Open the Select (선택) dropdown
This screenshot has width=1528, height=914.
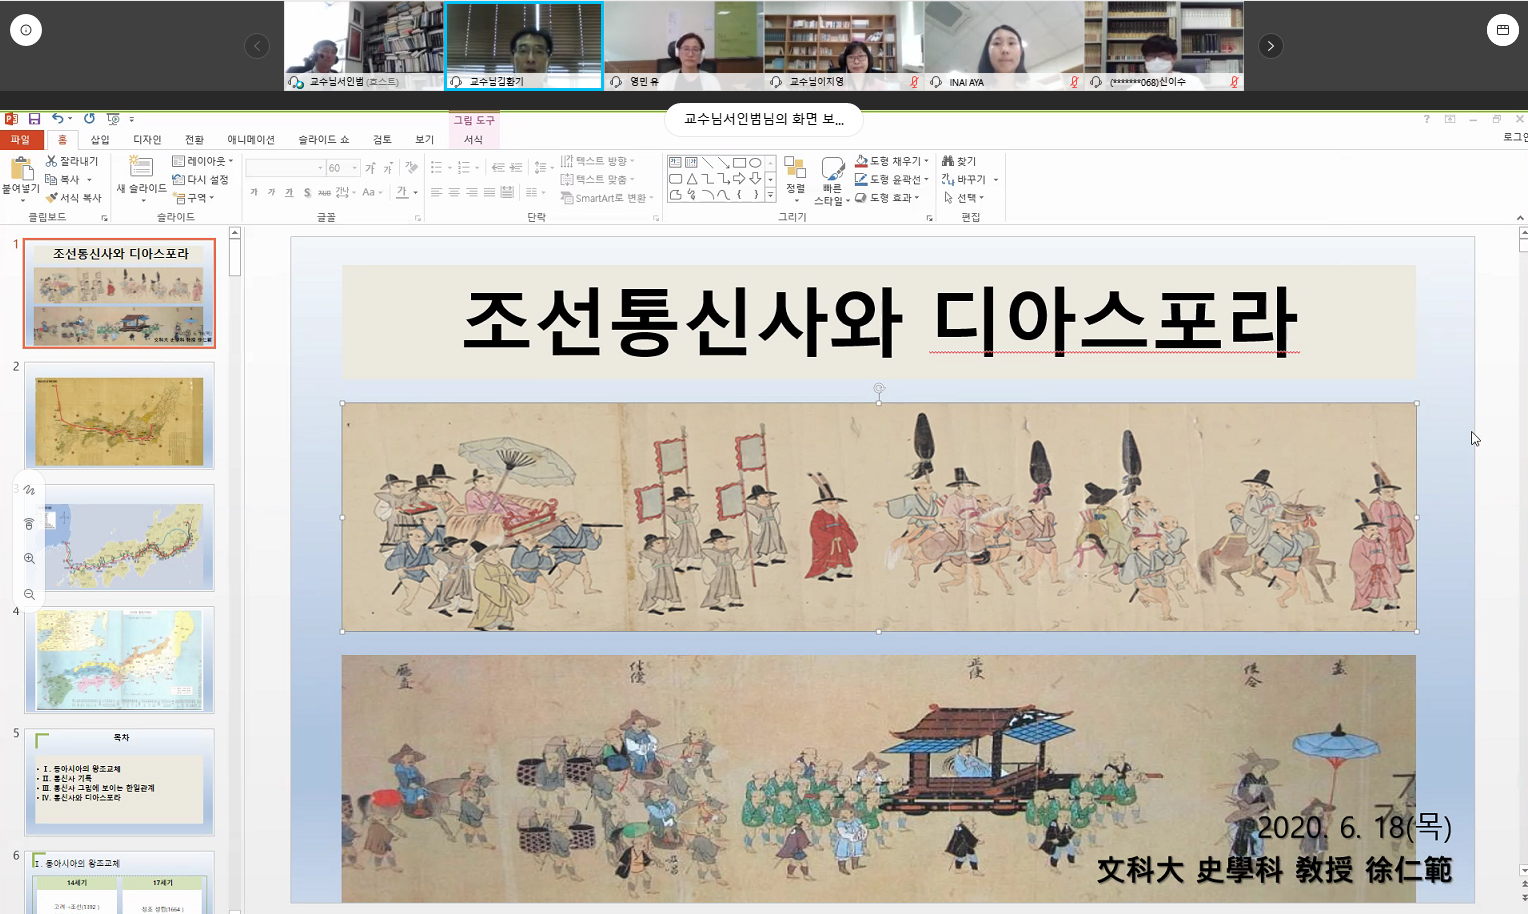coord(964,198)
